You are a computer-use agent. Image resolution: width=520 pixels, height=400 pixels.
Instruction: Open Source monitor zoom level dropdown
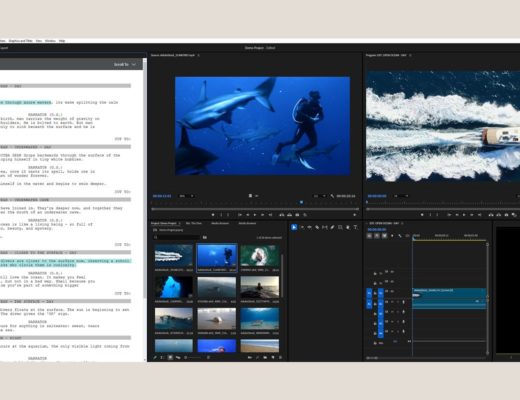187,196
